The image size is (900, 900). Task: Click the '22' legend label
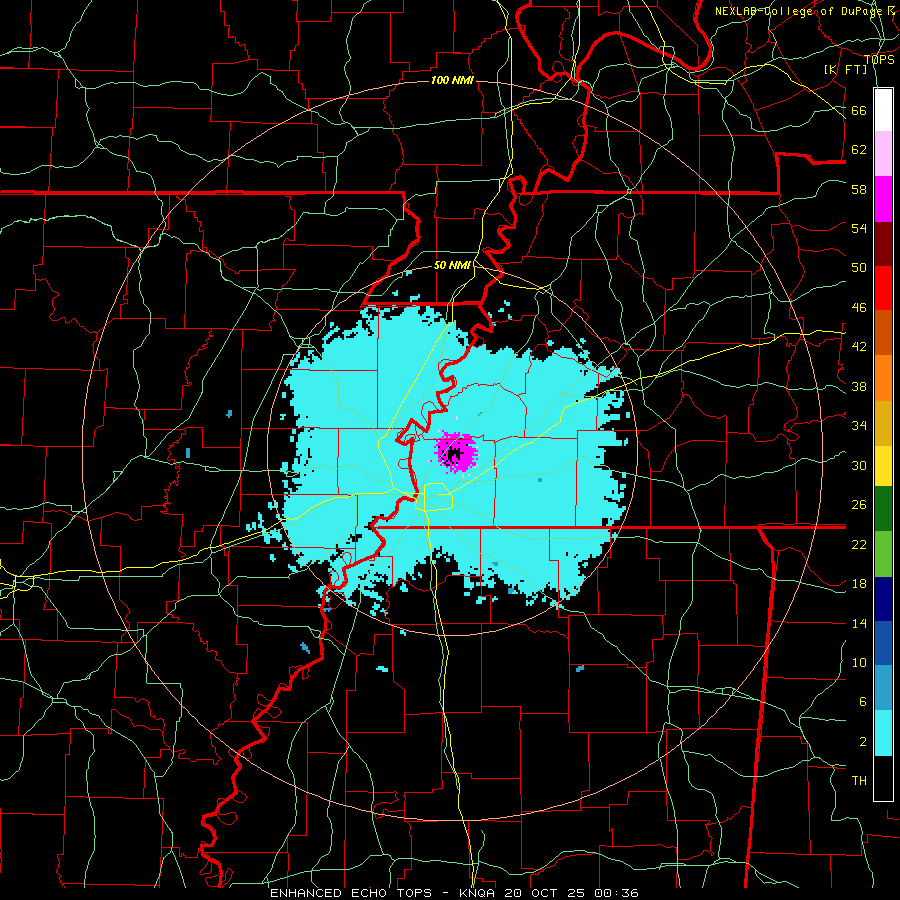click(x=859, y=545)
